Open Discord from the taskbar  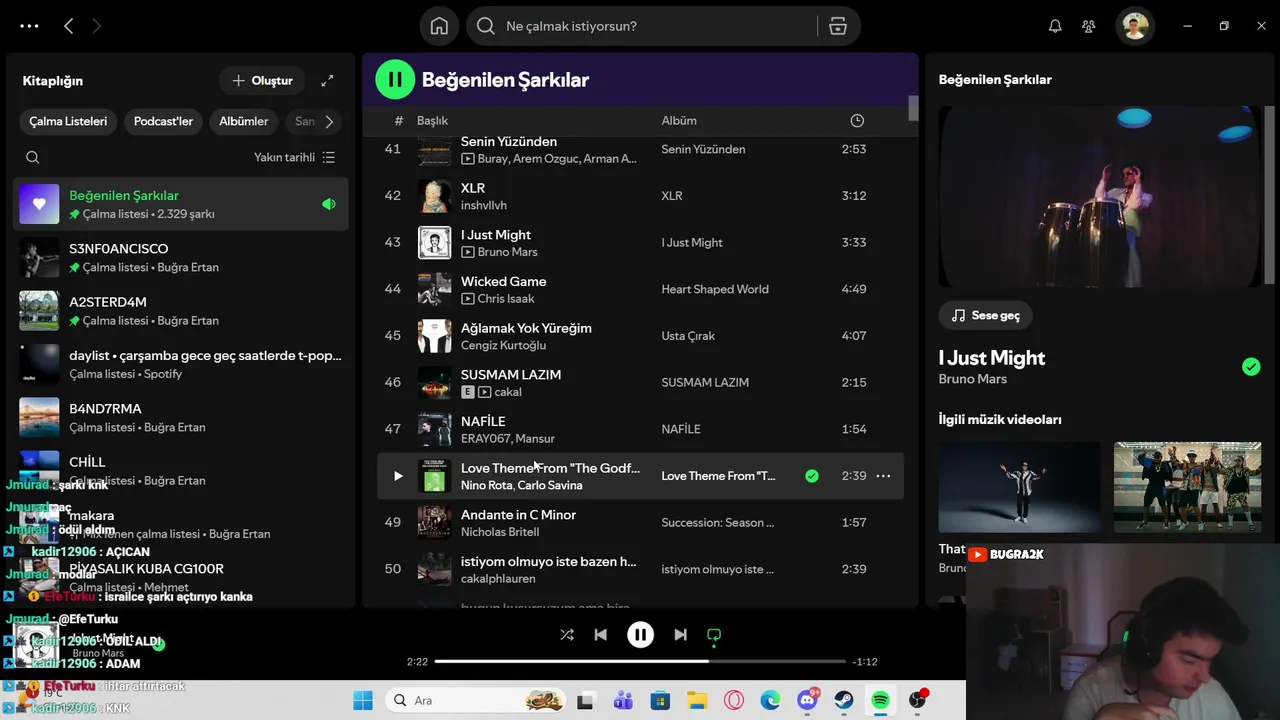808,700
